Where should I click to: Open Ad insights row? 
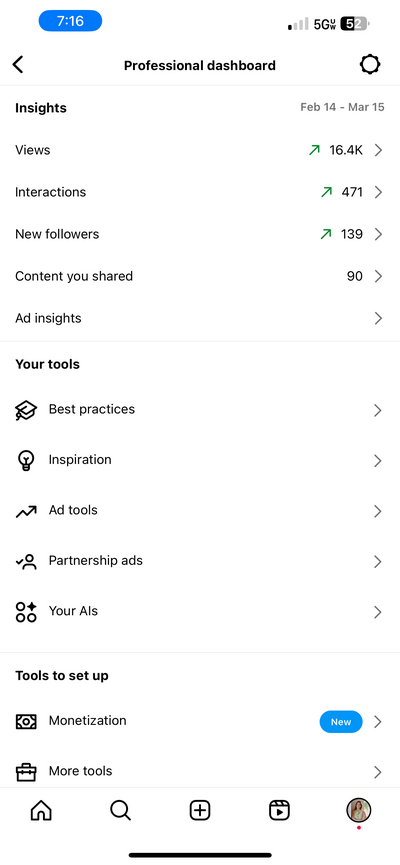tap(200, 318)
